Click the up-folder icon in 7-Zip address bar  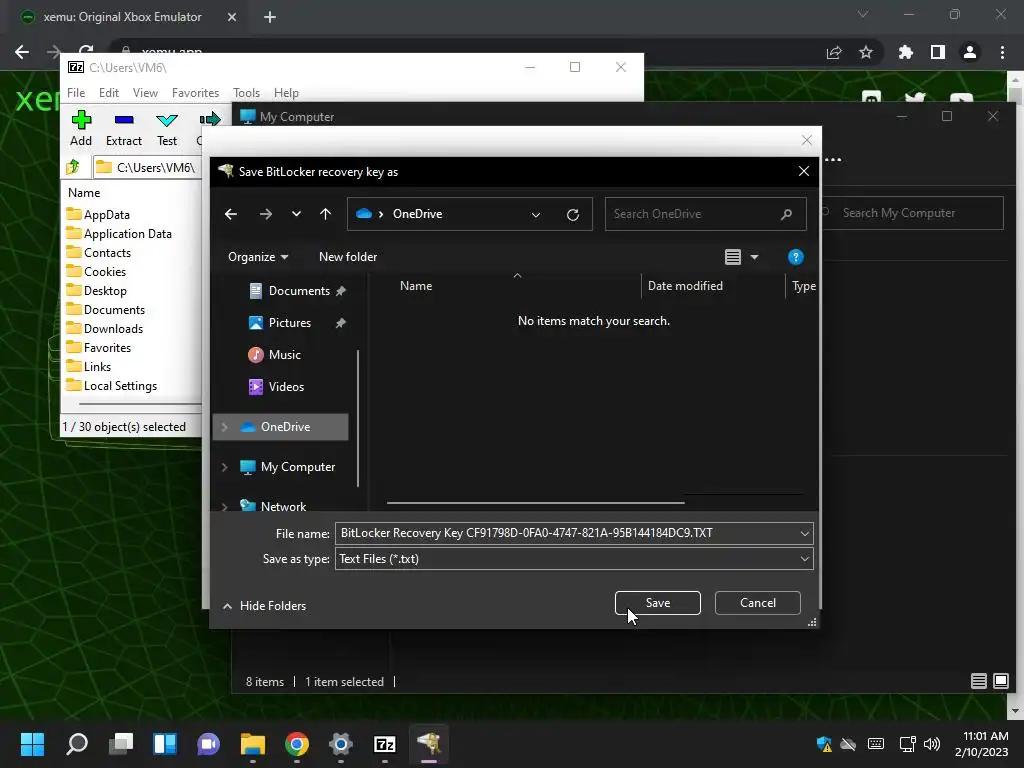coord(73,167)
